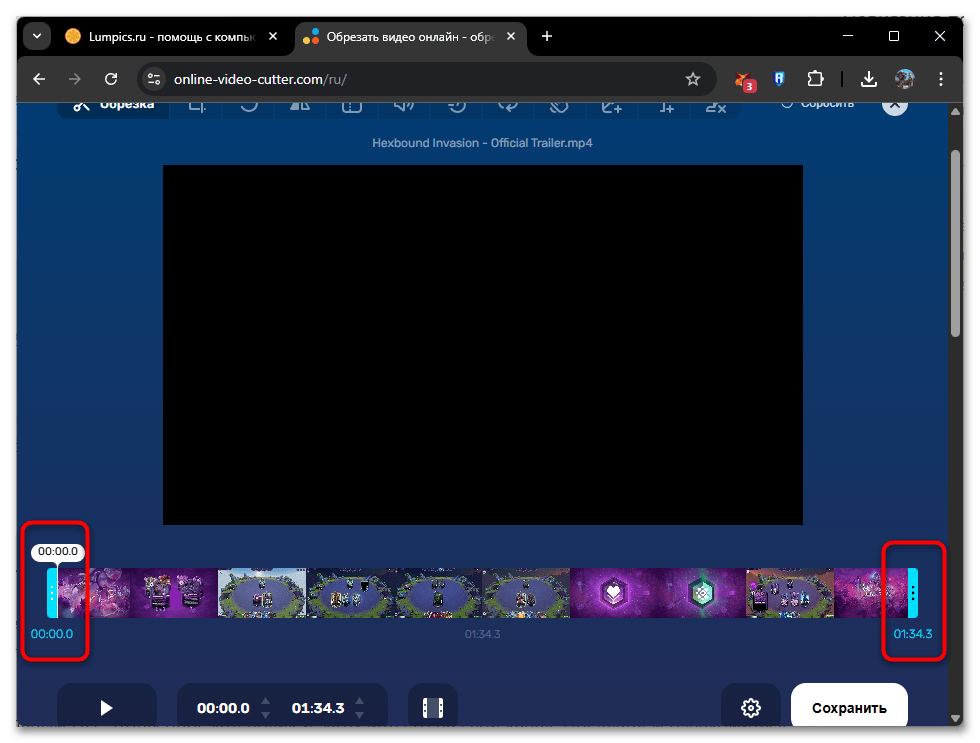The width and height of the screenshot is (980, 743).
Task: Click file name Hexbound Invasion - Official Trailer.mp4
Action: 482,143
